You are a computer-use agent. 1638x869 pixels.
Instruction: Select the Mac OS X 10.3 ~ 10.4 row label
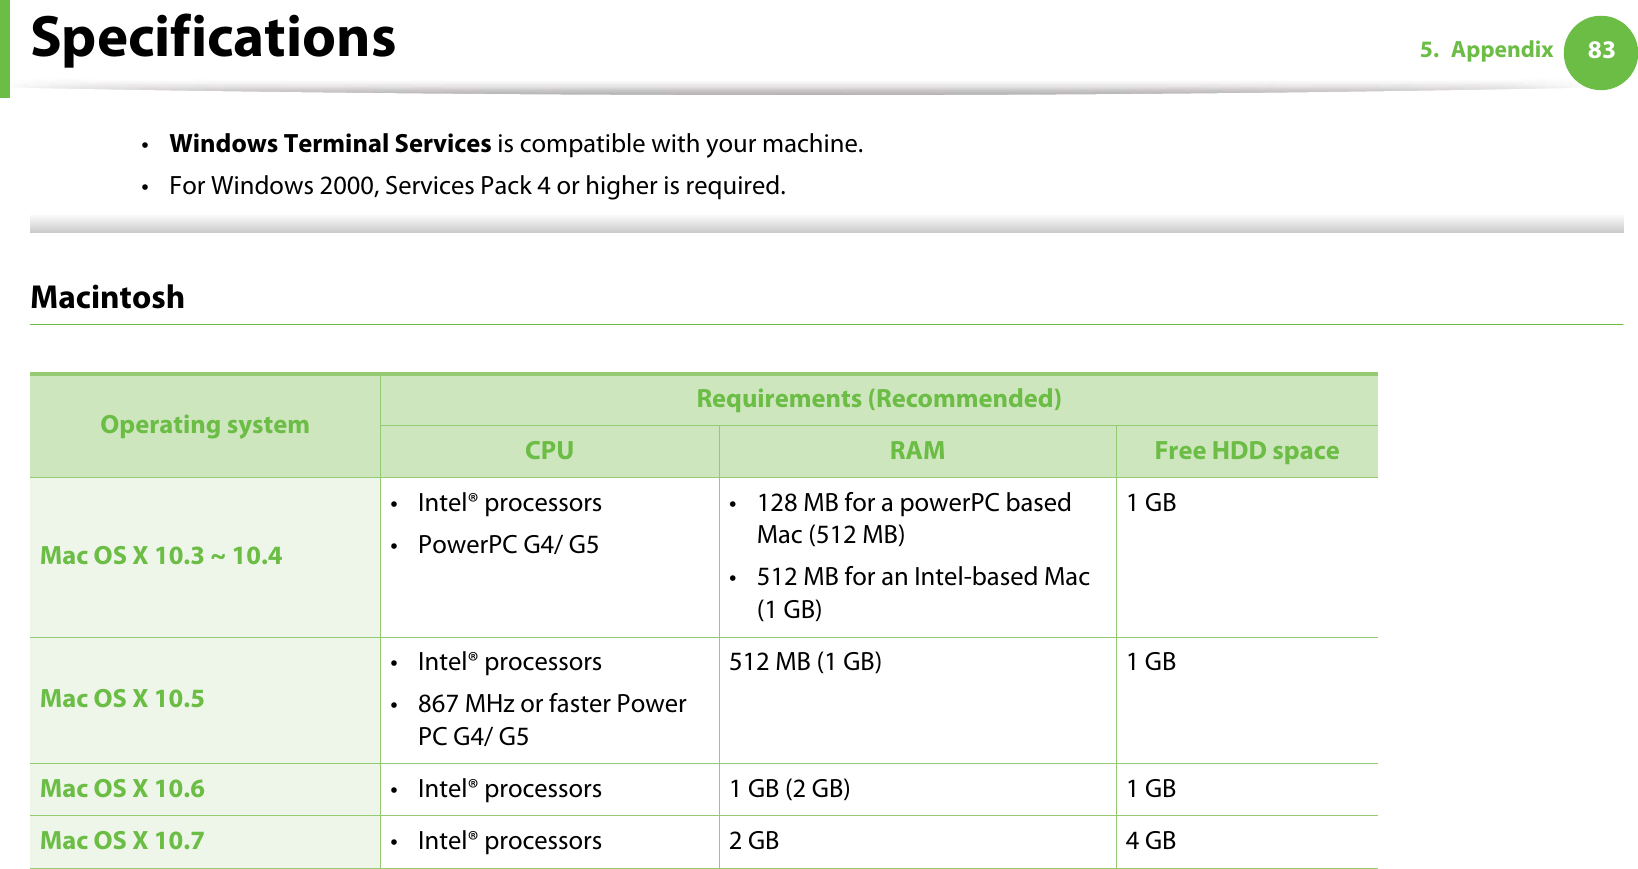click(161, 556)
